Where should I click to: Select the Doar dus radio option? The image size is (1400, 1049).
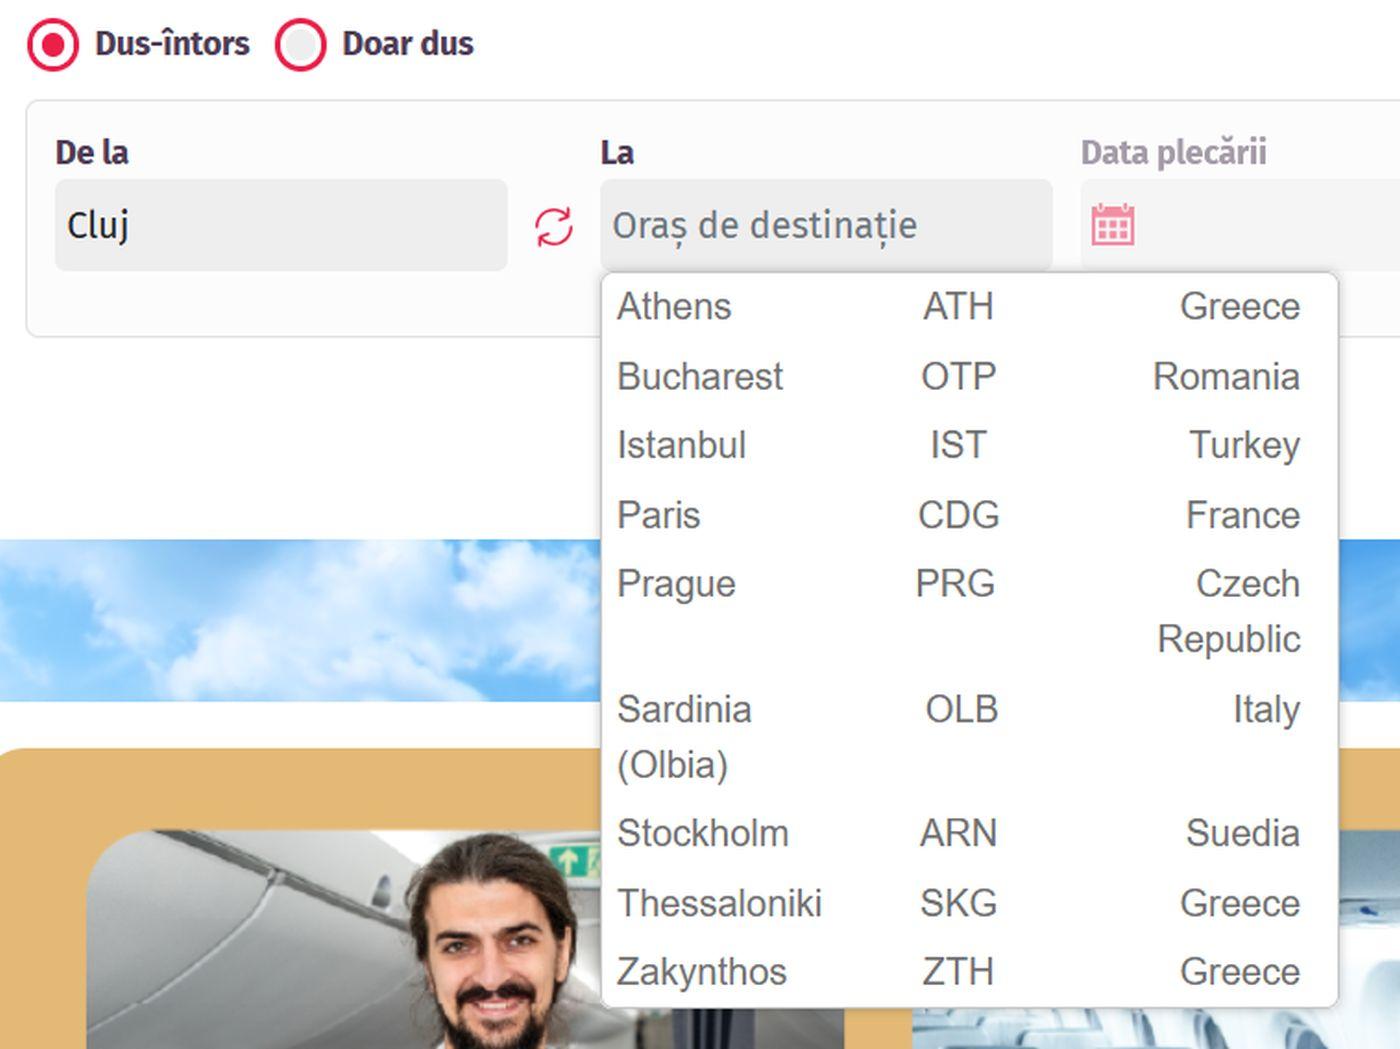(x=301, y=45)
